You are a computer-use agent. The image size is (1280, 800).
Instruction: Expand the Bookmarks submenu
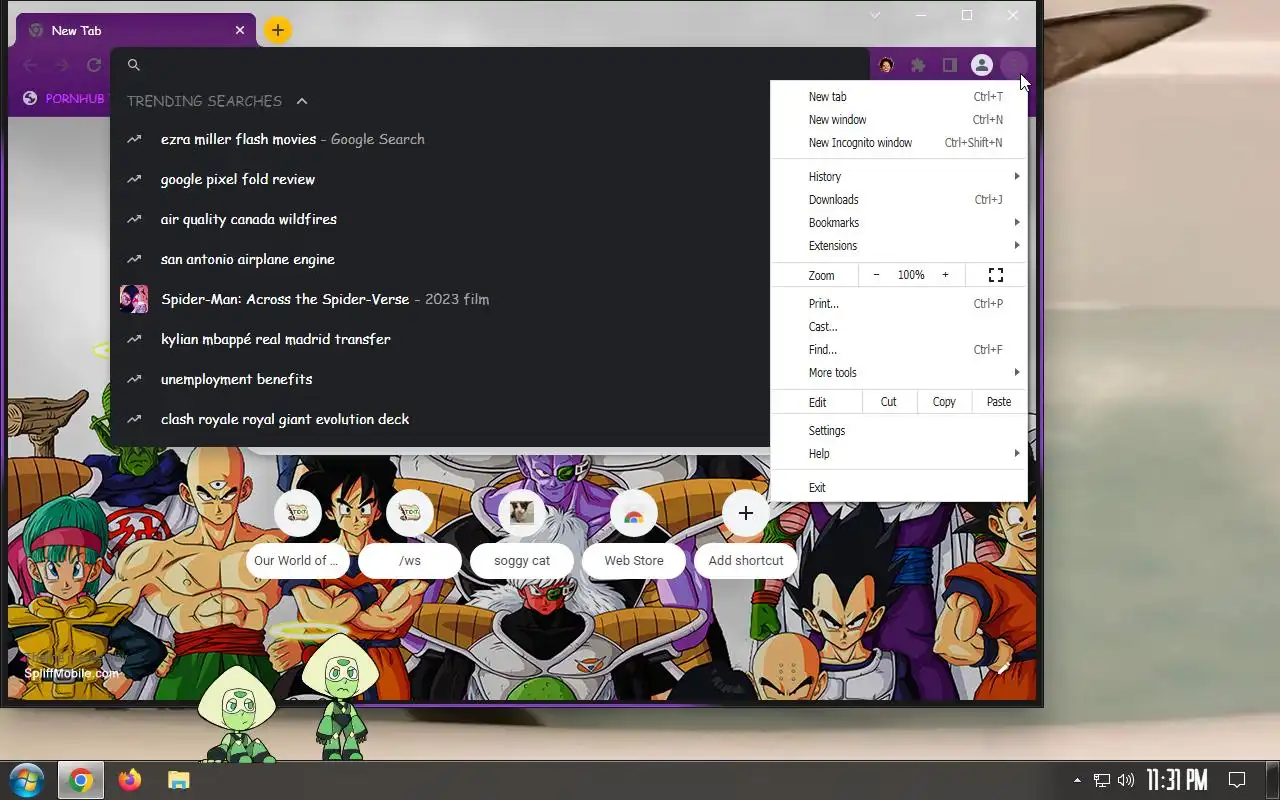tap(899, 223)
